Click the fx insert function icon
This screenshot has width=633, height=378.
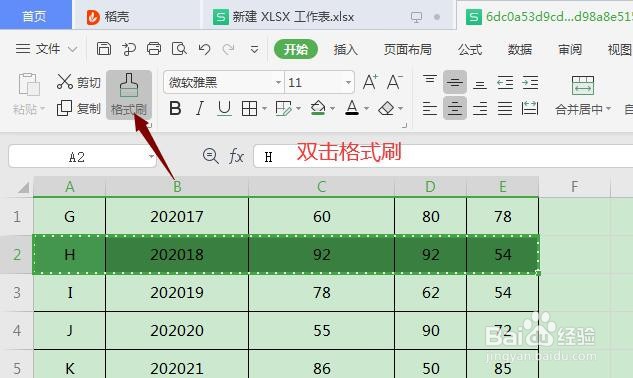(236, 156)
